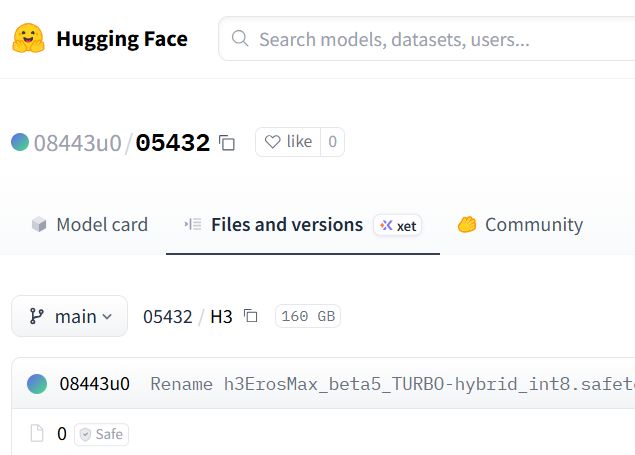Open the H3 folder breadcrumb
The width and height of the screenshot is (635, 455).
click(x=221, y=317)
